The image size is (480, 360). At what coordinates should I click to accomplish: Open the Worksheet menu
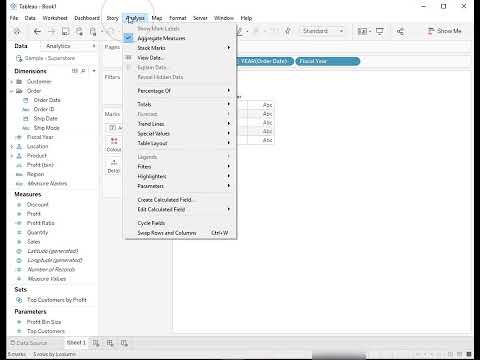pyautogui.click(x=55, y=18)
